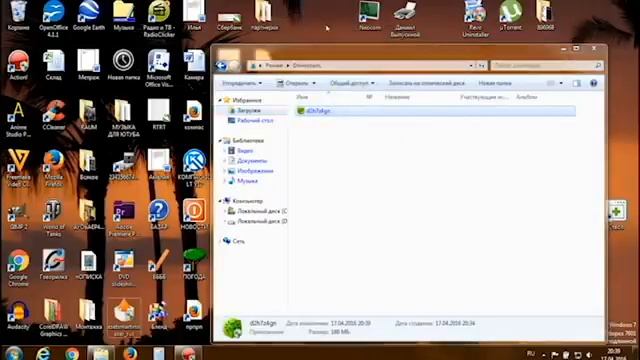The height and width of the screenshot is (360, 640).
Task: Select the d2h7z4gn file row
Action: click(435, 111)
